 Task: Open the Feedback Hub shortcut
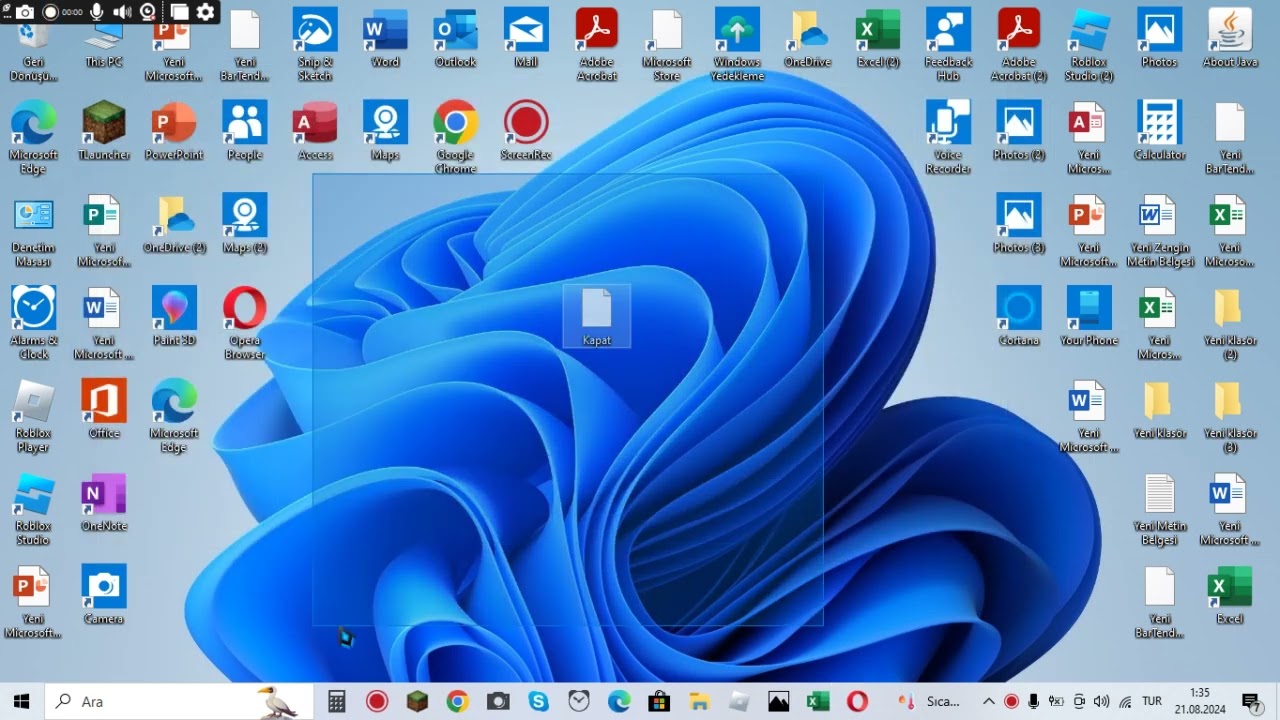948,45
